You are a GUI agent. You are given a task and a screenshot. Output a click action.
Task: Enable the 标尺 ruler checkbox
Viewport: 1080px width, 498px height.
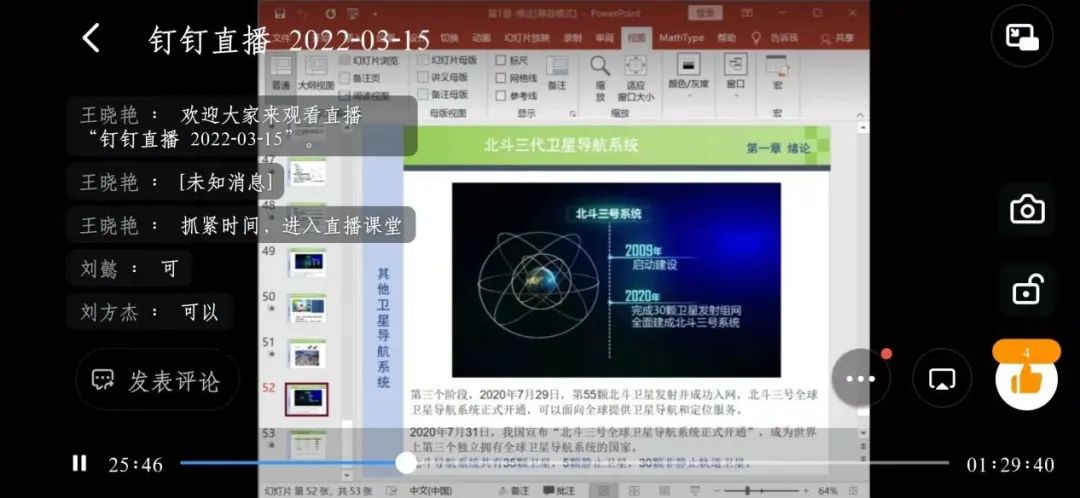coord(502,60)
